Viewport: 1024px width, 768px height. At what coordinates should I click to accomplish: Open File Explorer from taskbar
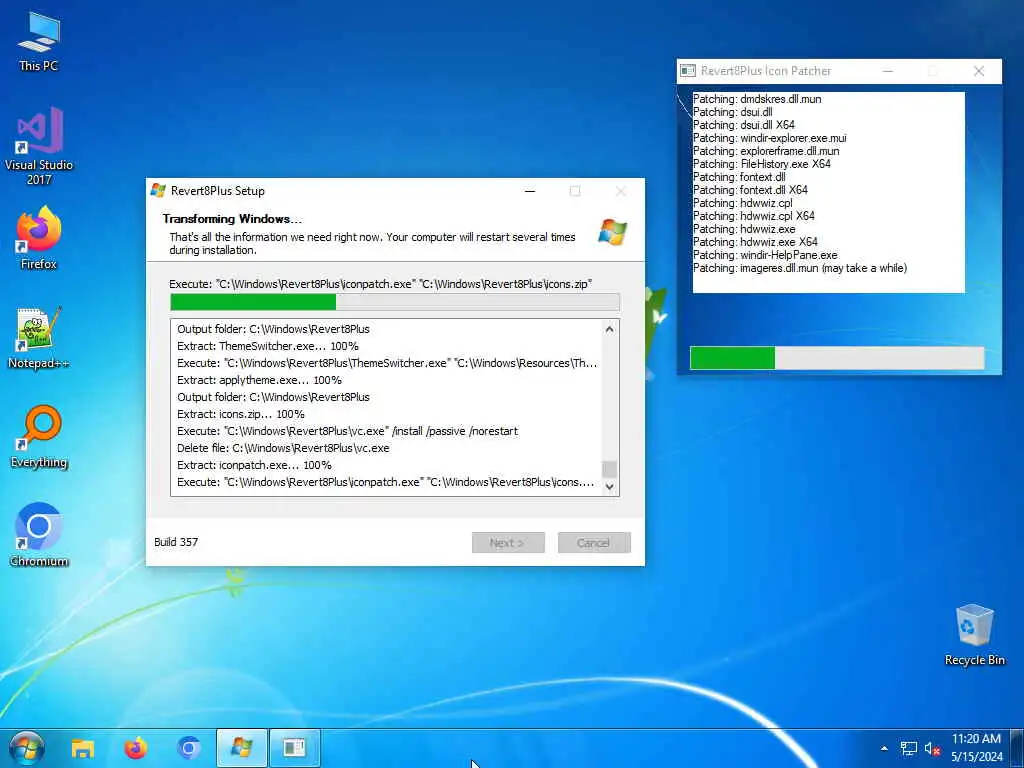(83, 748)
